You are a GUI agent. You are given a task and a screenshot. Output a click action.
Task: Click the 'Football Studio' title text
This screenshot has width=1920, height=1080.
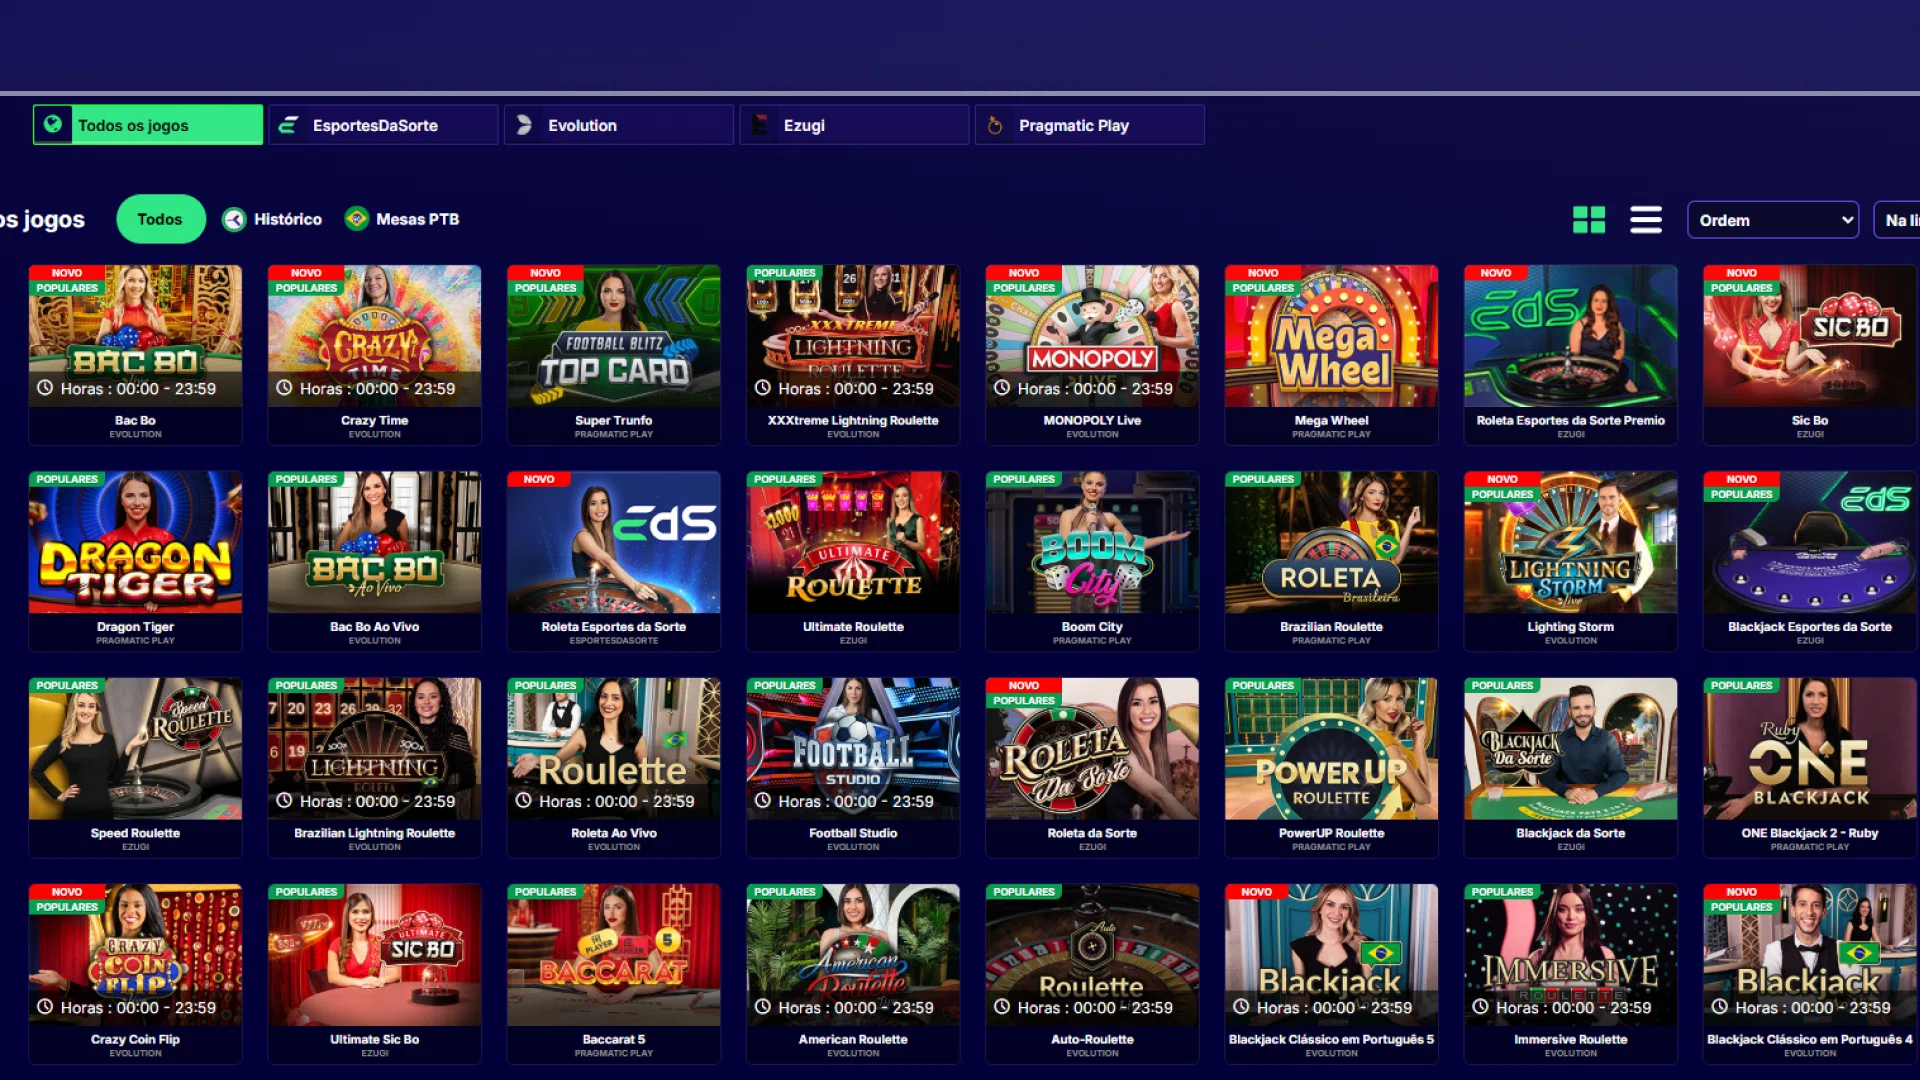[x=853, y=833]
